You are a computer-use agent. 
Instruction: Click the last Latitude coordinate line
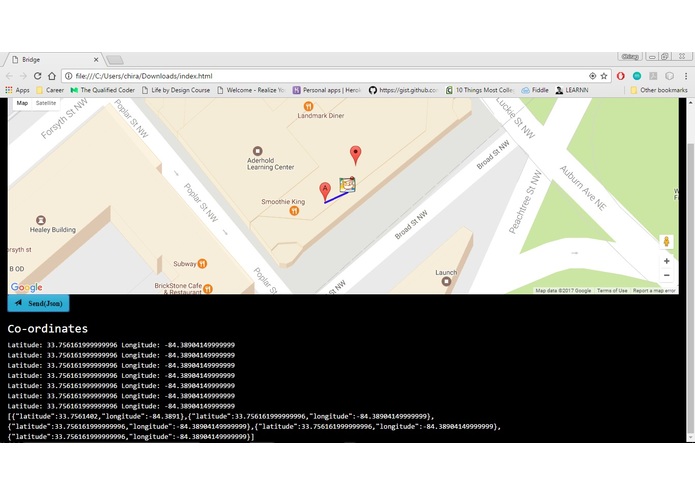[121, 406]
